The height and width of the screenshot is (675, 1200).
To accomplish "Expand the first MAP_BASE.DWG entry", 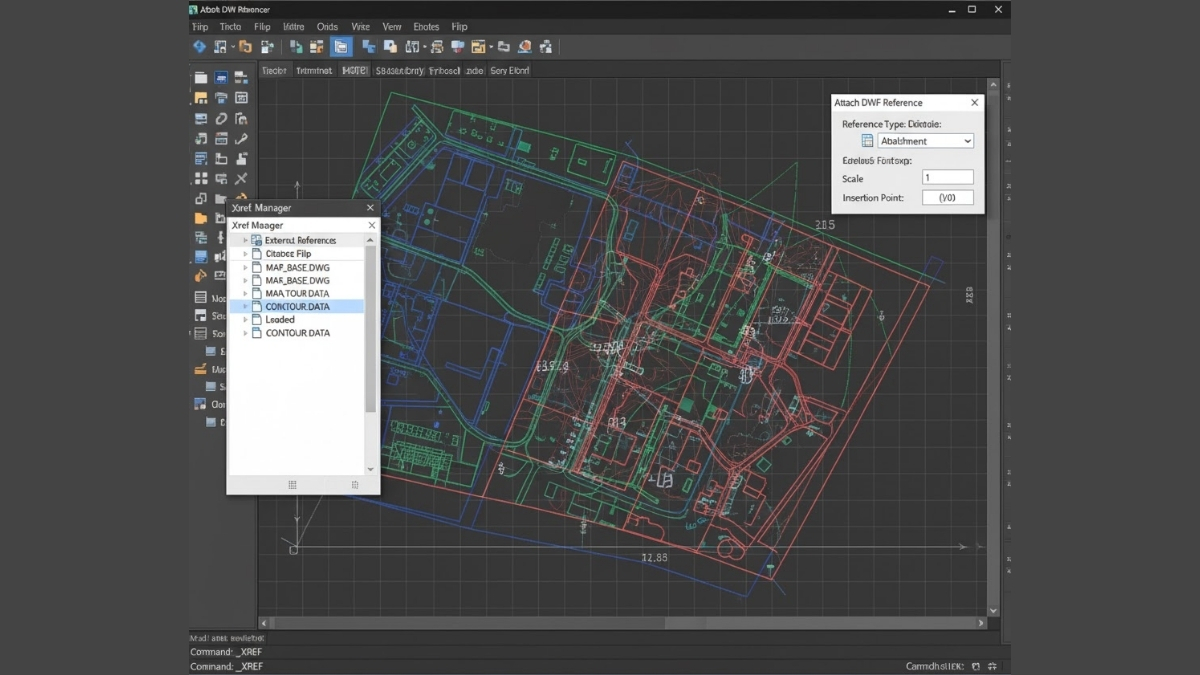I will (x=246, y=267).
